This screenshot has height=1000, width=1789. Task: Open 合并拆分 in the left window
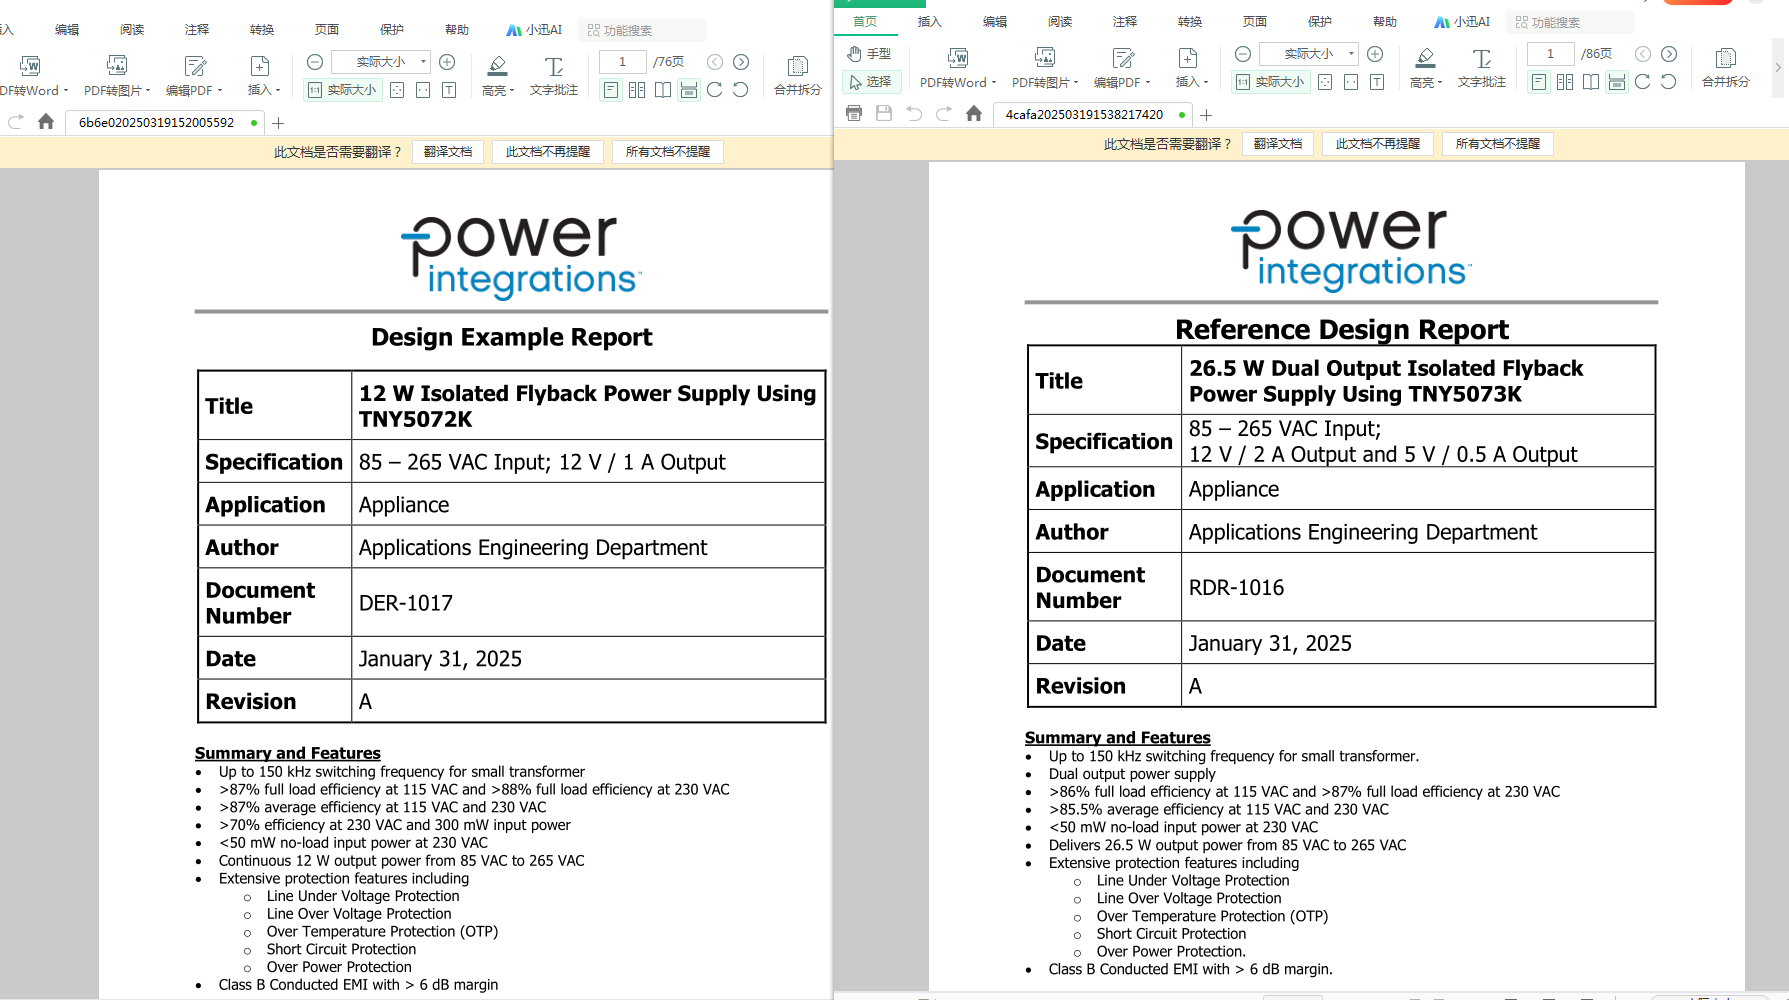point(797,76)
